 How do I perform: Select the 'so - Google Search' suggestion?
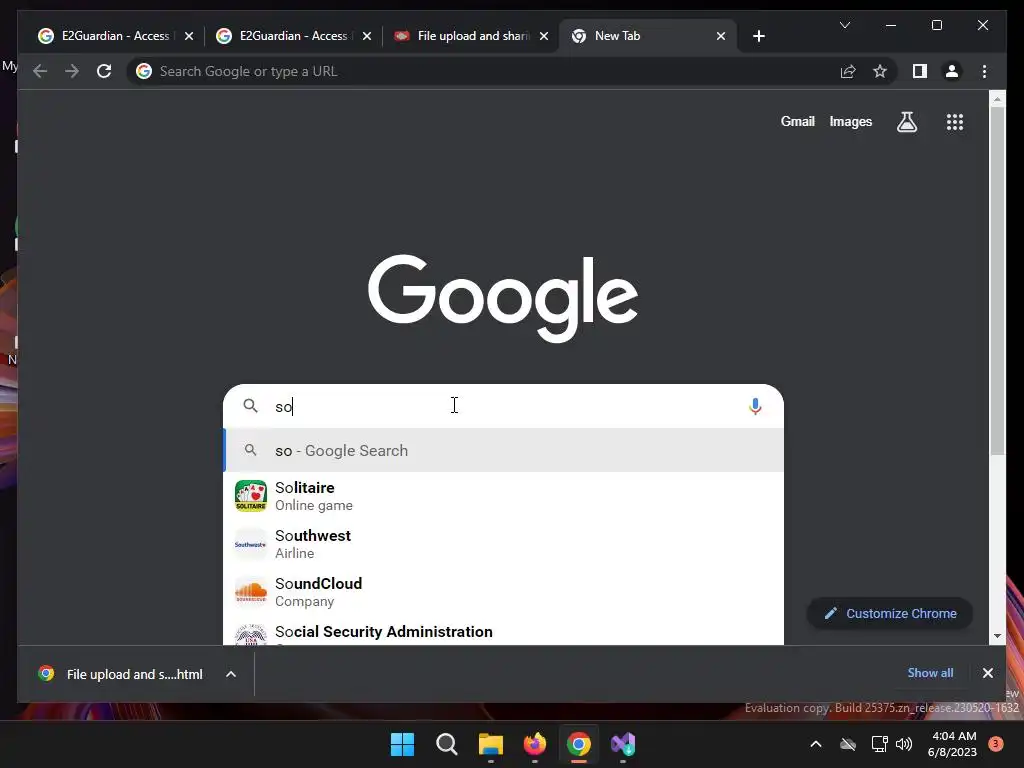tap(504, 450)
